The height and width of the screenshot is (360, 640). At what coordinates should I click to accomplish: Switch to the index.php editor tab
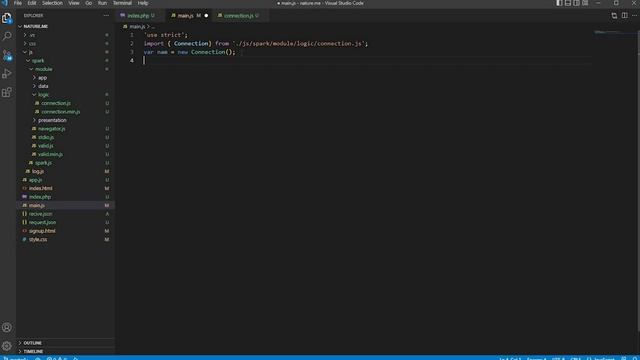click(139, 16)
